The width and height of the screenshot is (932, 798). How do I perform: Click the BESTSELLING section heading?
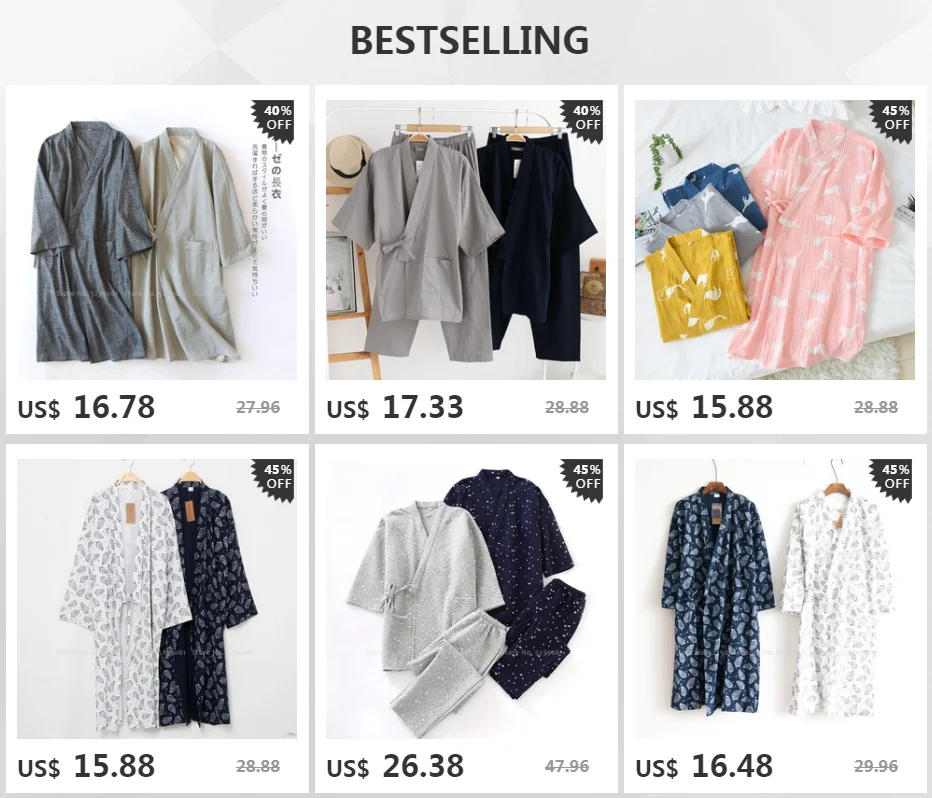point(470,40)
